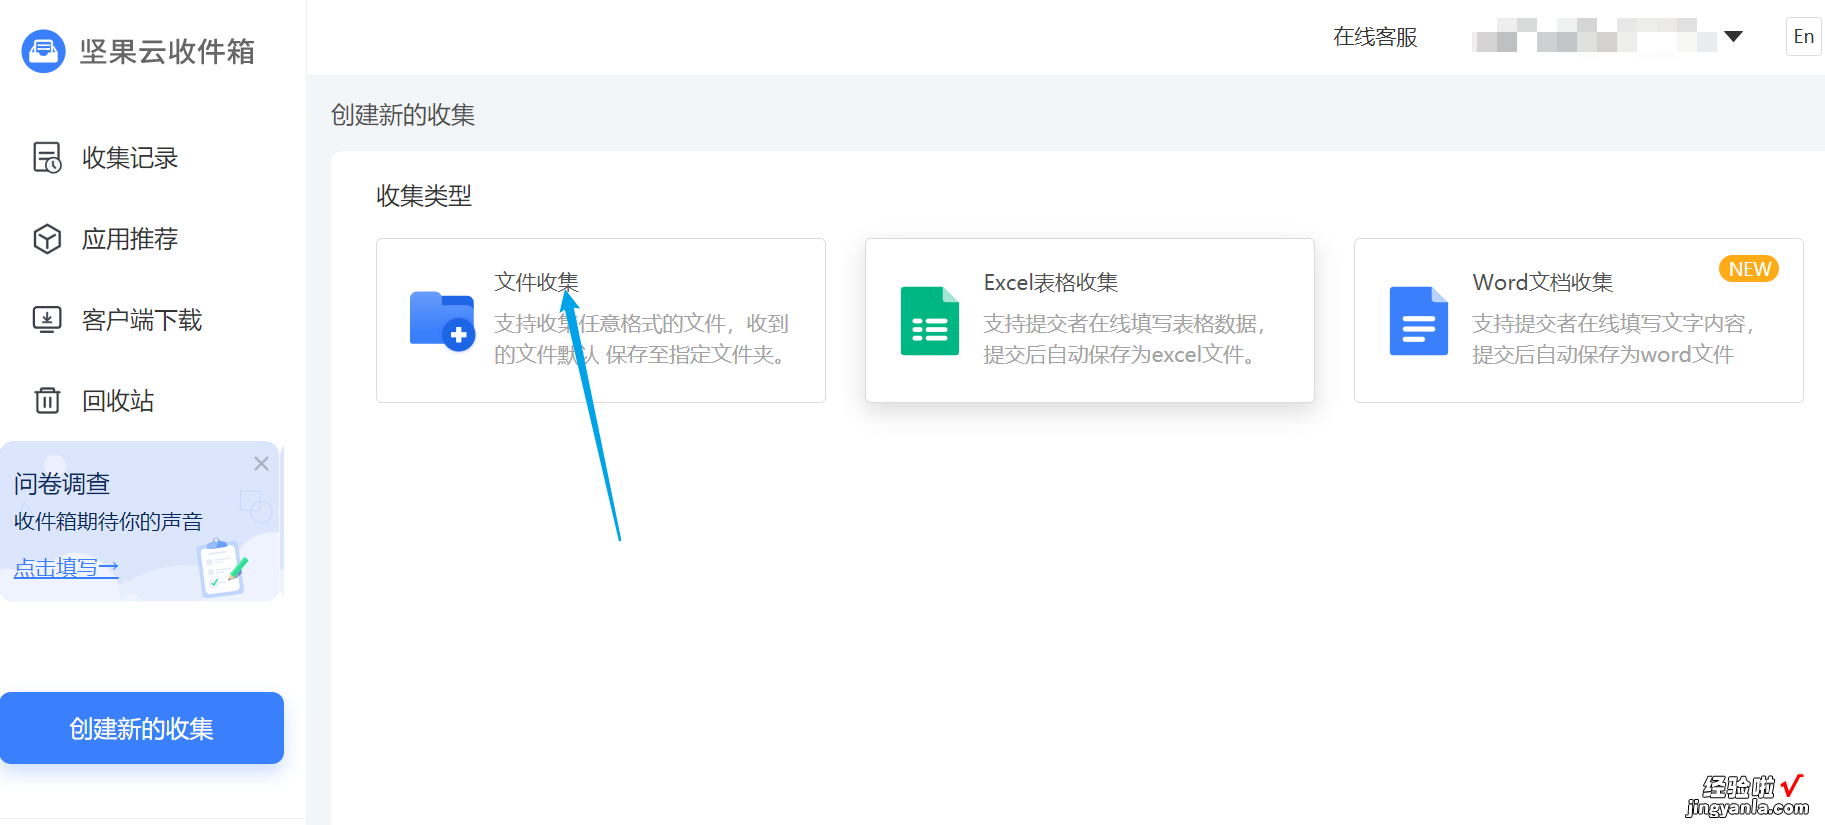Click the 收件箱期待你的声音 text
Viewport: 1825px width, 825px height.
[x=108, y=522]
